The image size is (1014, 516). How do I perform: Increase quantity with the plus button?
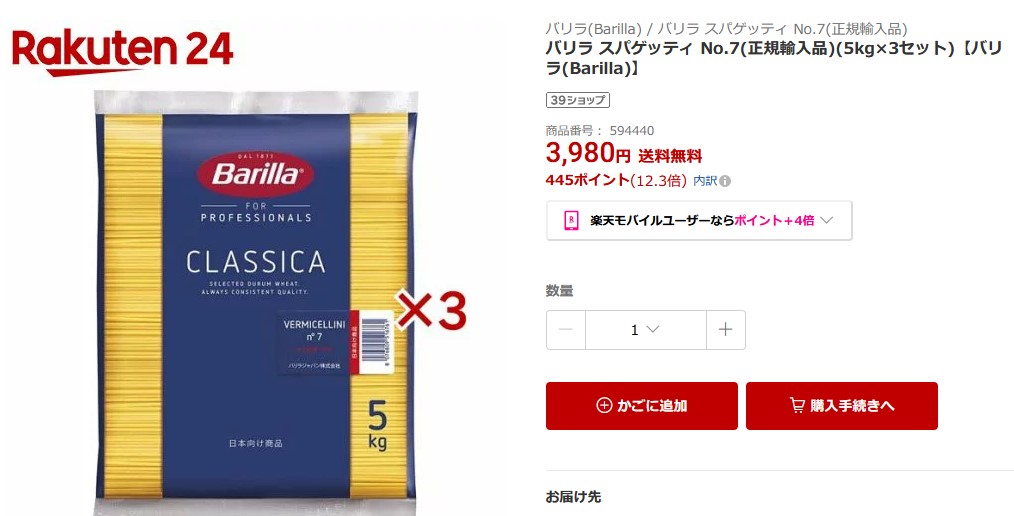[x=726, y=330]
